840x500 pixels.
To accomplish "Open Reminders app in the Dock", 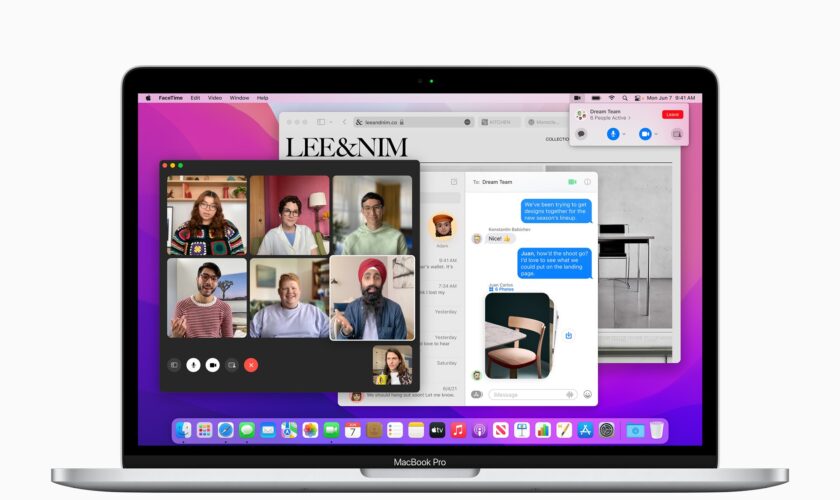I will pyautogui.click(x=395, y=430).
